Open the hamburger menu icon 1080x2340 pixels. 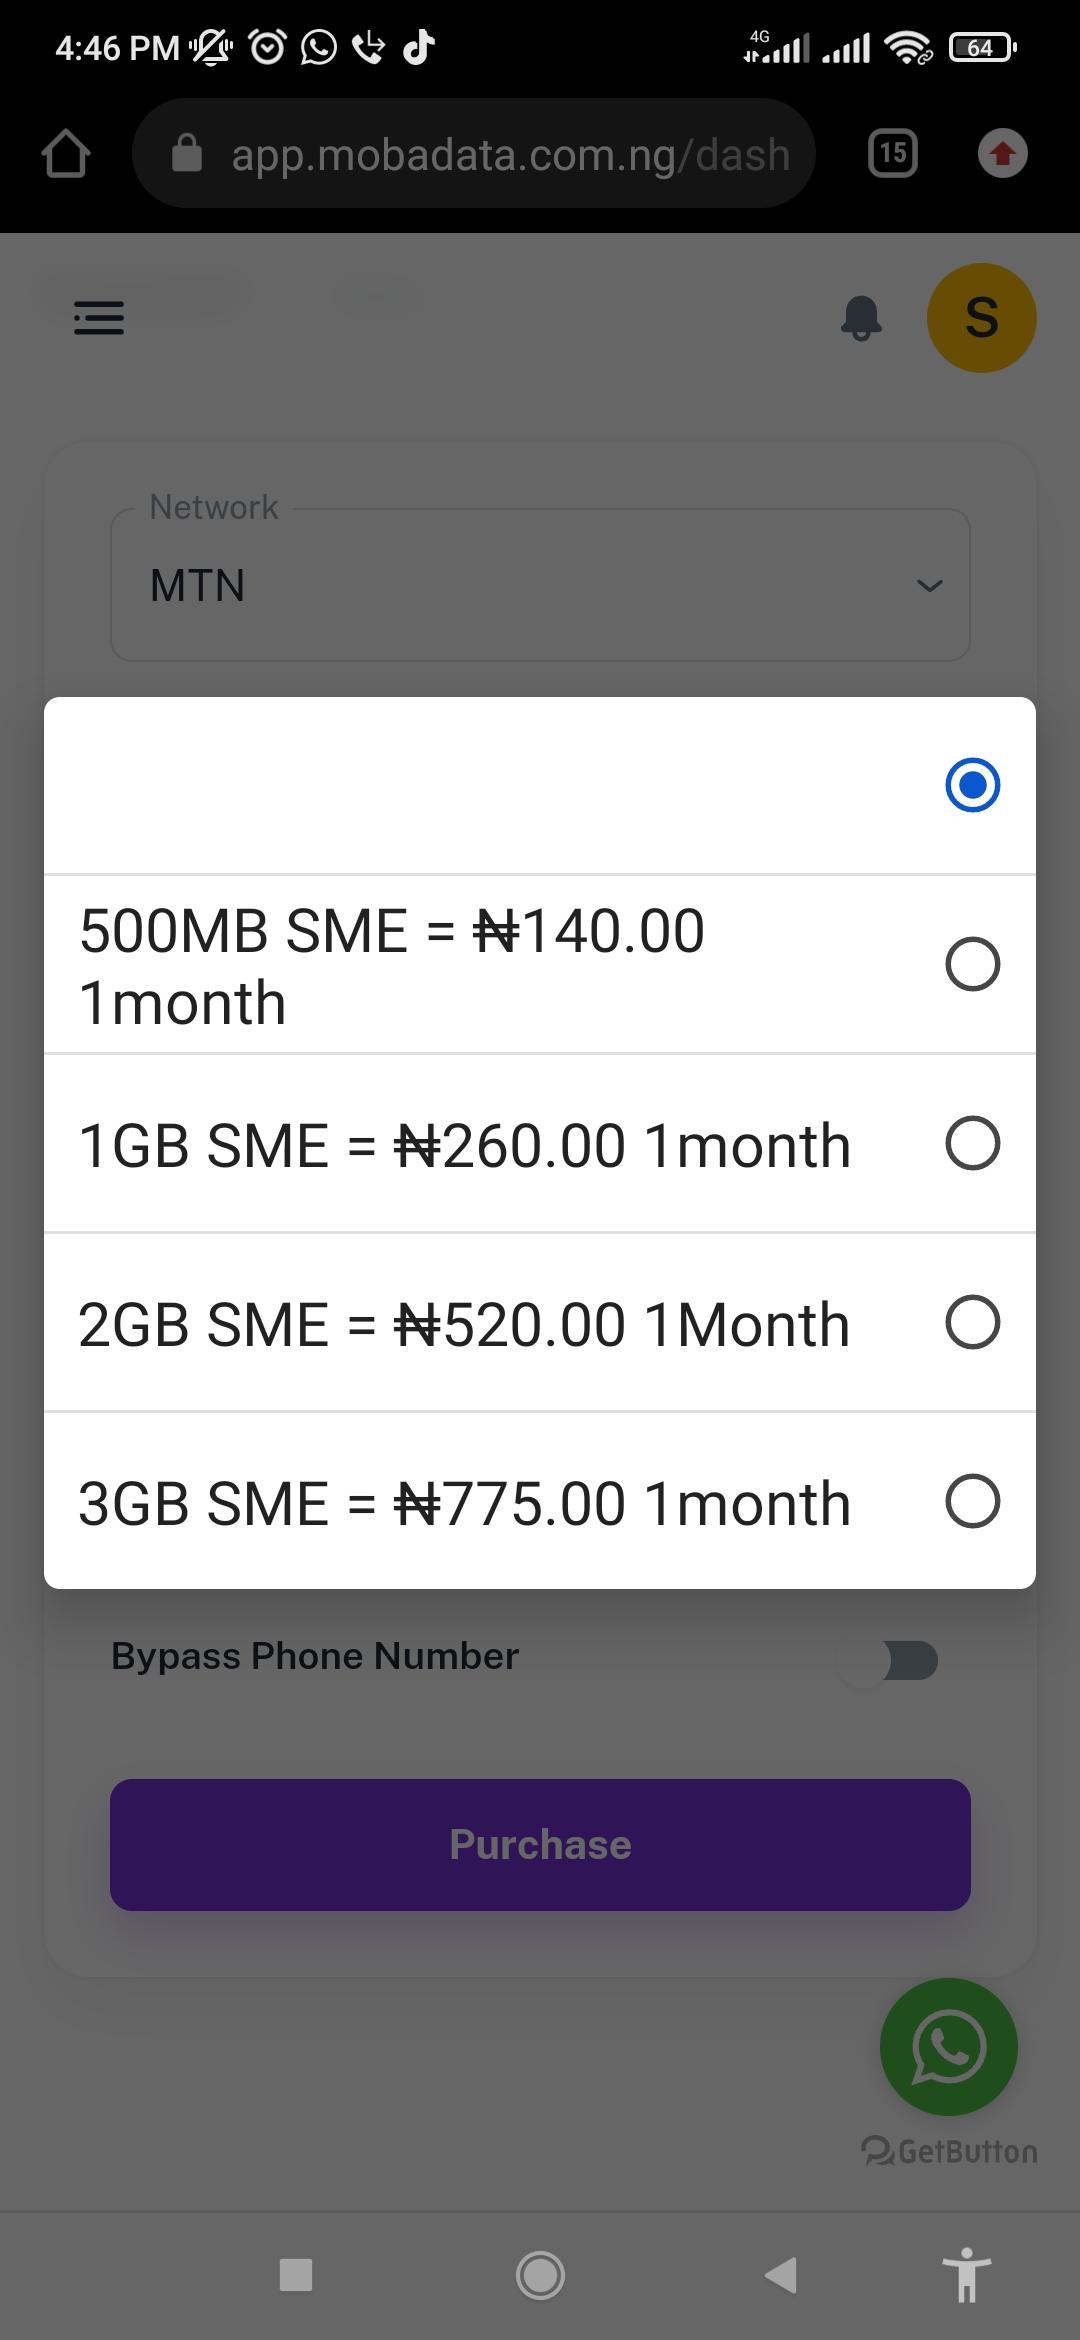click(x=99, y=318)
